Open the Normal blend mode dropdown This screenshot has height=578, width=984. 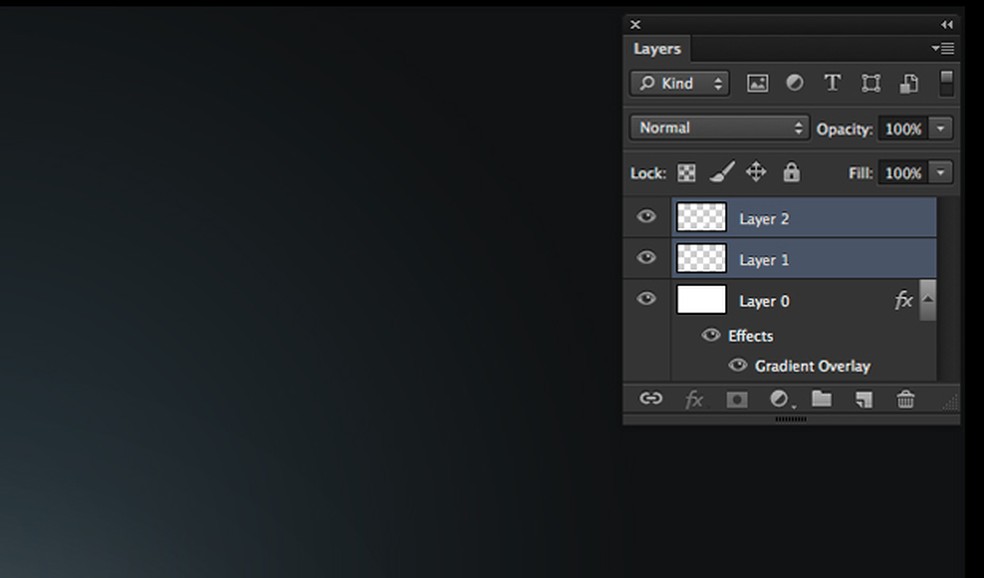pyautogui.click(x=720, y=128)
